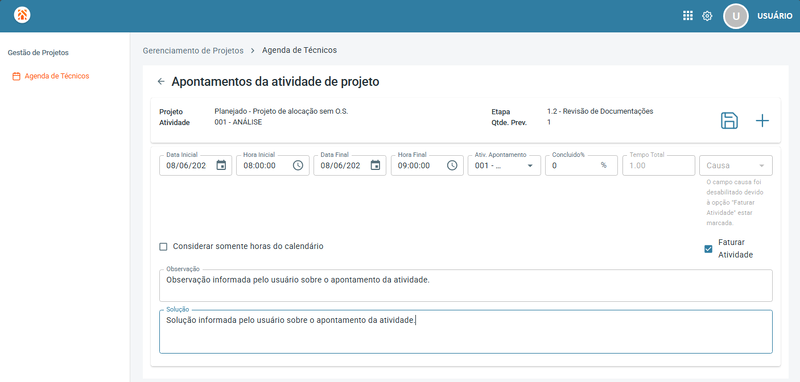800x382 pixels.
Task: Open the apps grid menu
Action: 688,16
